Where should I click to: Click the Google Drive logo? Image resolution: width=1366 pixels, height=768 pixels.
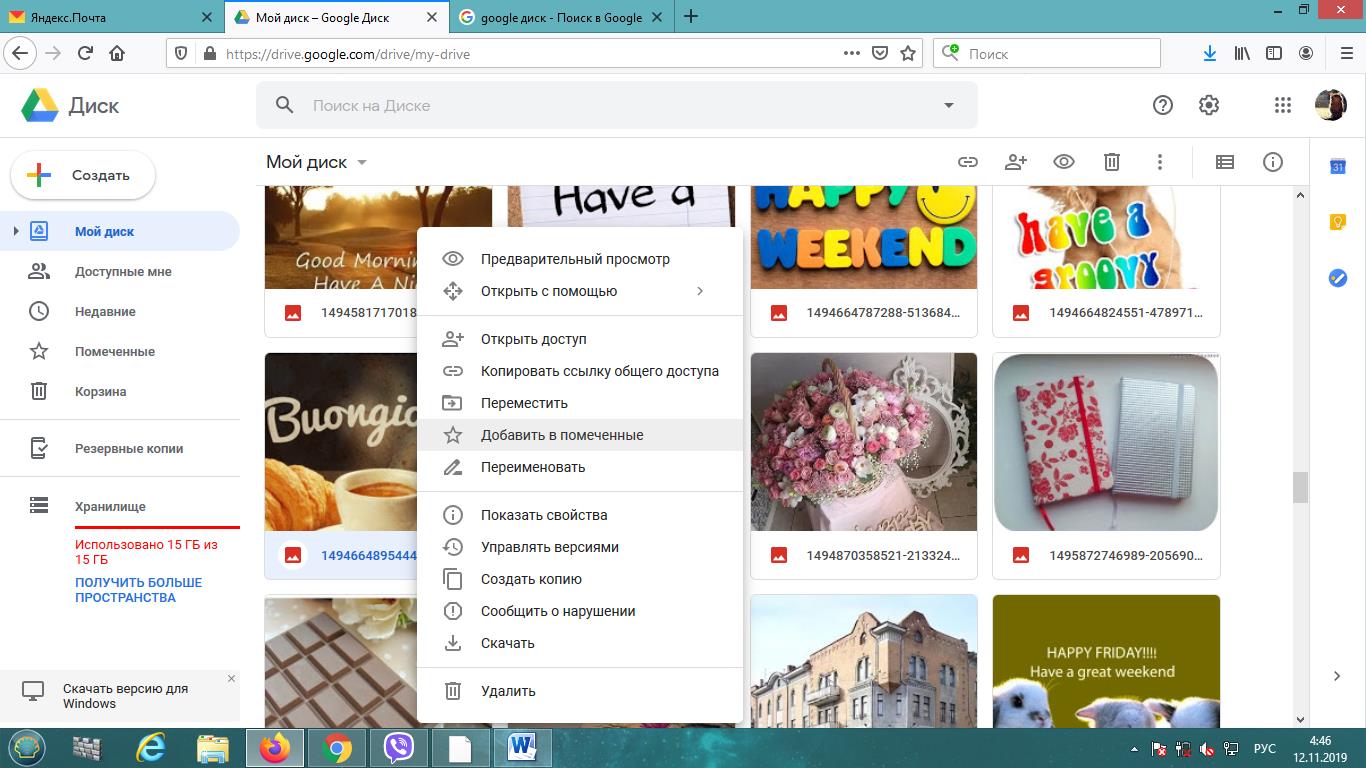(41, 105)
